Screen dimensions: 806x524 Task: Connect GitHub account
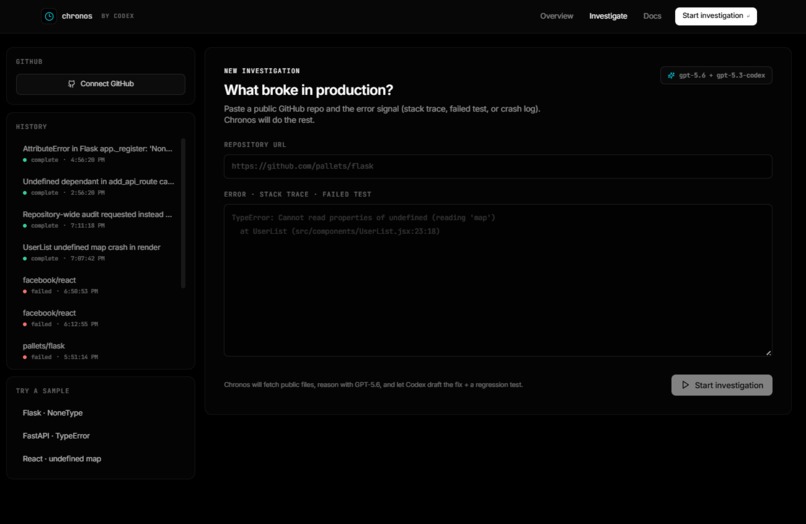pyautogui.click(x=101, y=84)
